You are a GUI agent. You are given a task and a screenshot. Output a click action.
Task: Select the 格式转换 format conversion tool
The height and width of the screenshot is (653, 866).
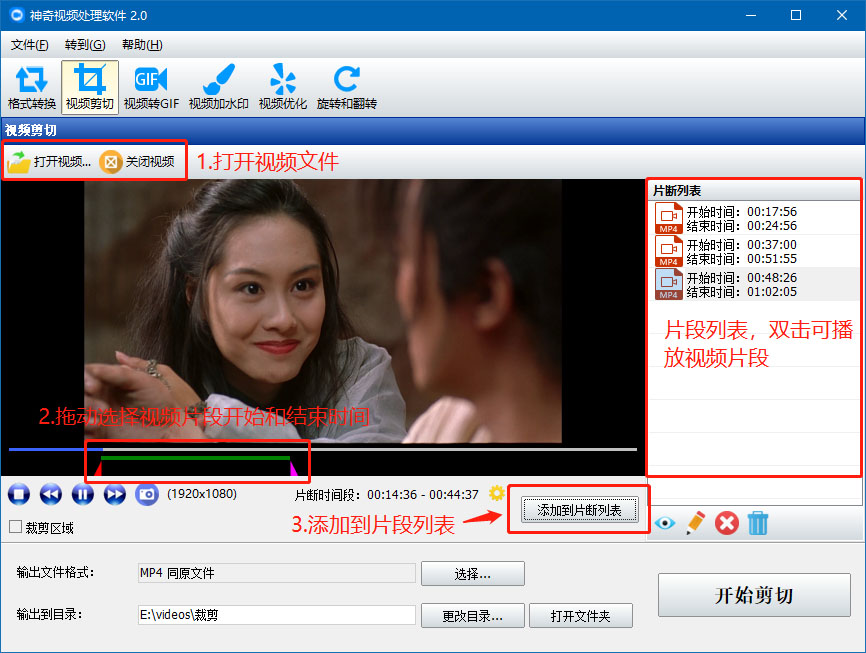(32, 87)
